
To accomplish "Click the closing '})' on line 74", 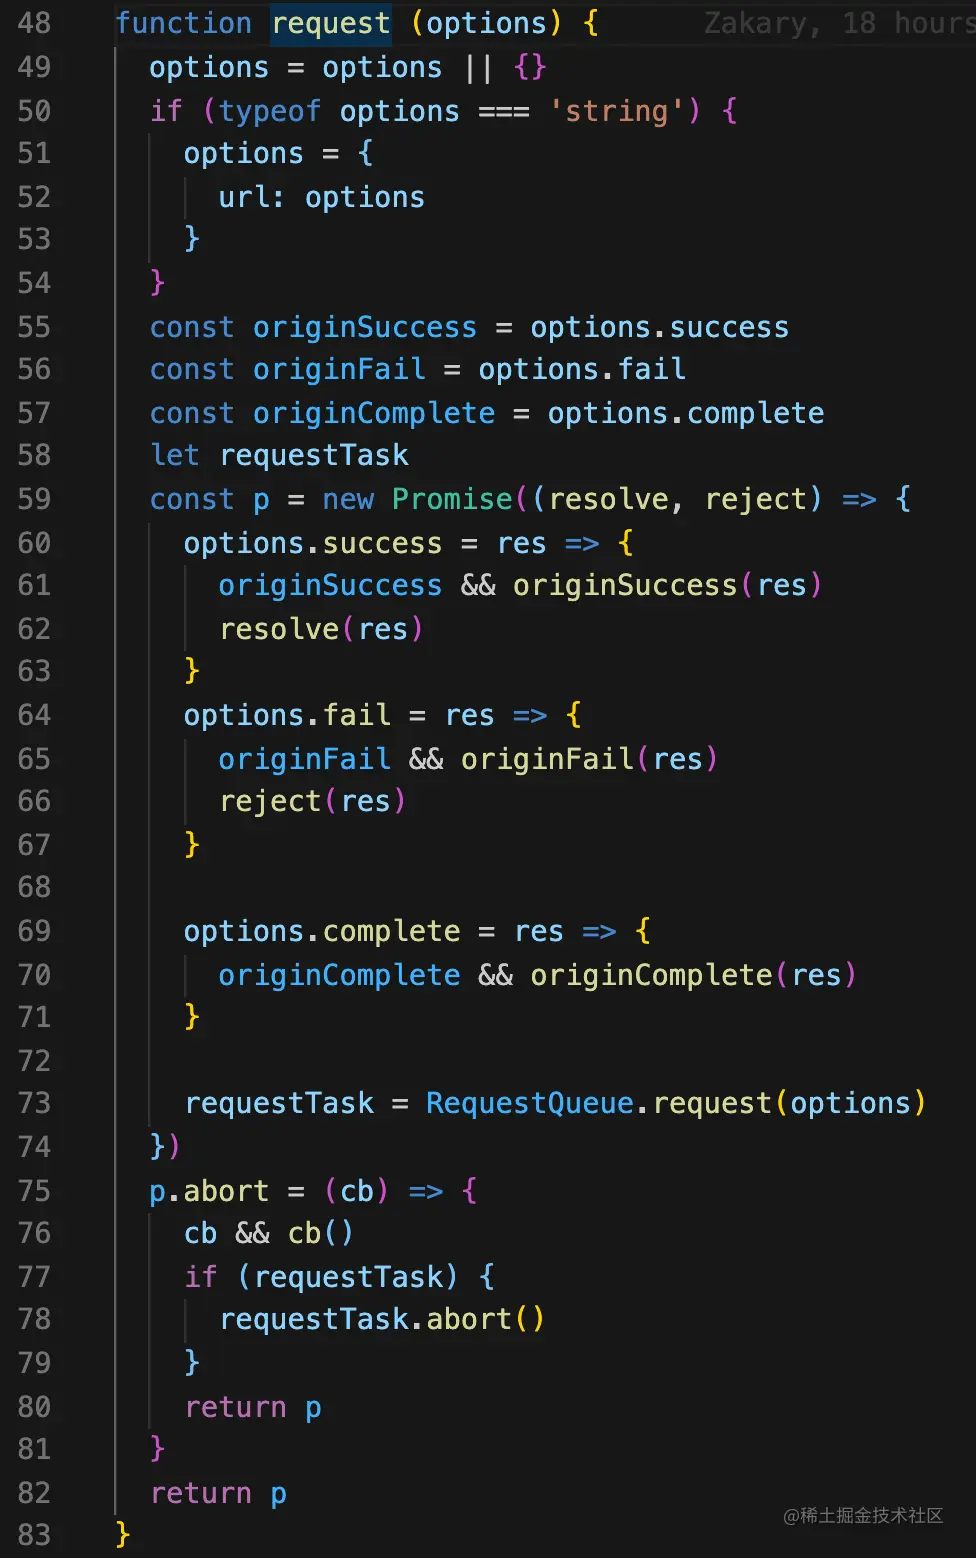I will pyautogui.click(x=165, y=1147).
